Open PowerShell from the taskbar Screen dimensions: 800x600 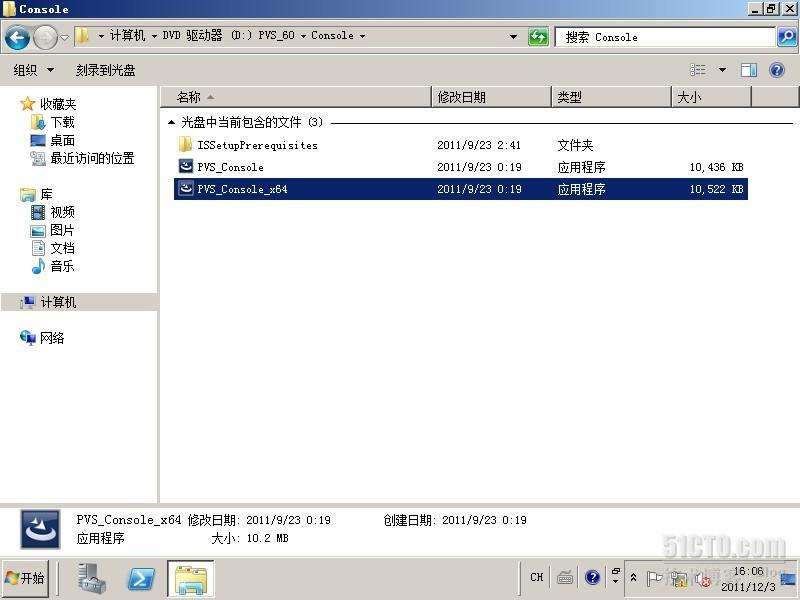(141, 579)
